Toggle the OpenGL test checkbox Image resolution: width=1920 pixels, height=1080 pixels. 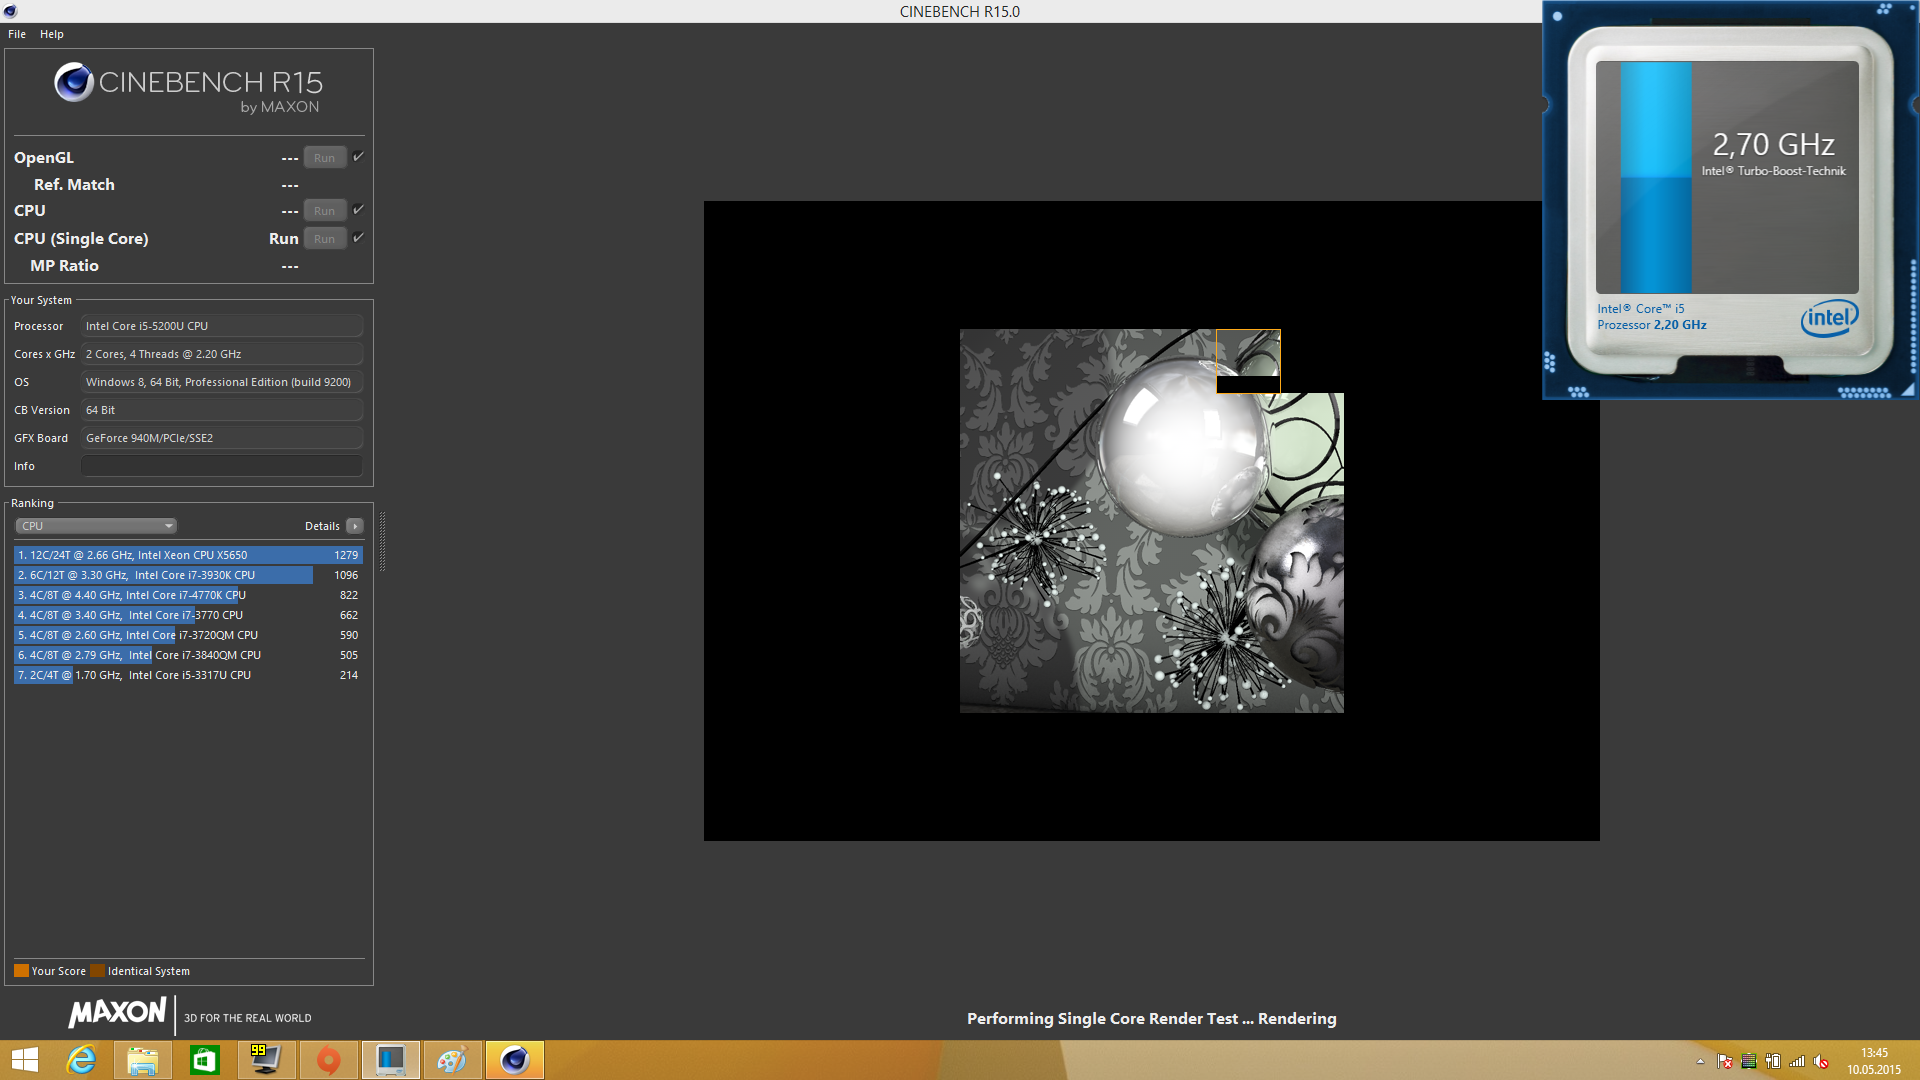coord(358,157)
